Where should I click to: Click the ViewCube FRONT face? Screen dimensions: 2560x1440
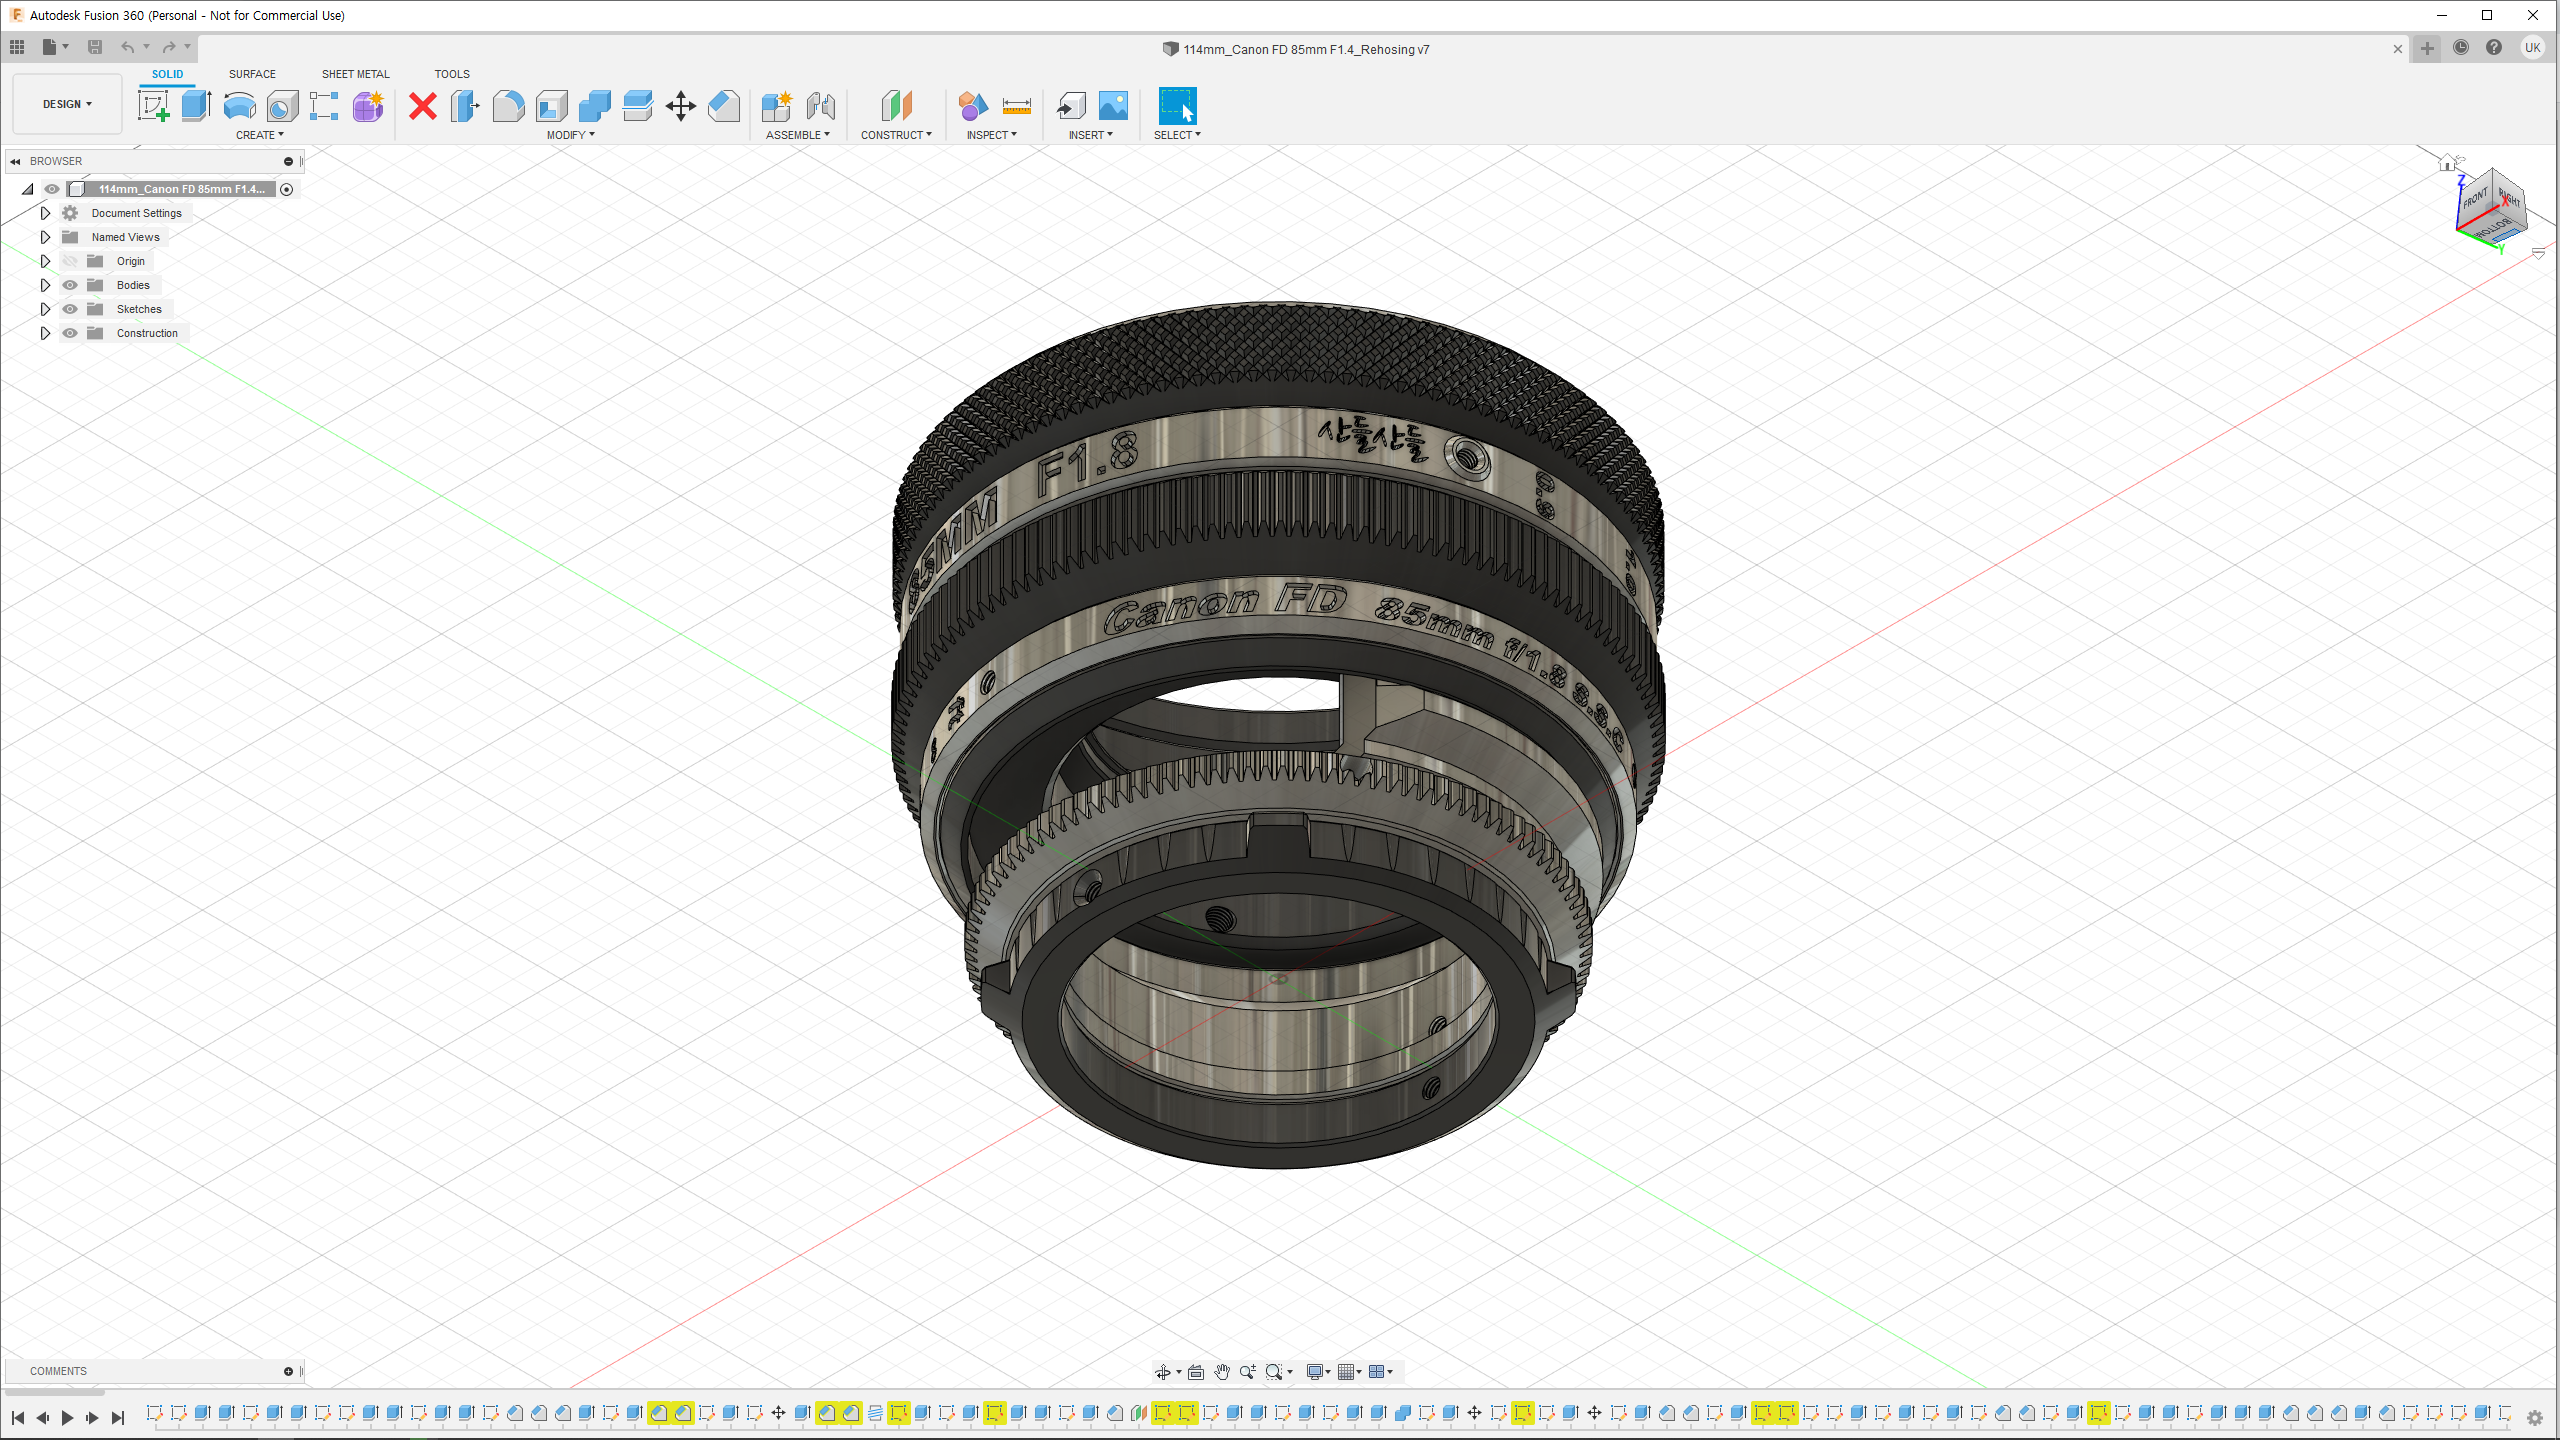[x=2475, y=200]
